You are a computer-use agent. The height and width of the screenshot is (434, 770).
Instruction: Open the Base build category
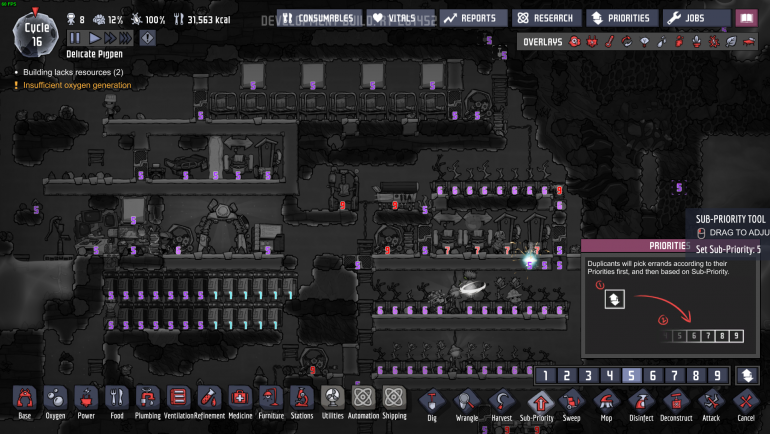(x=25, y=403)
